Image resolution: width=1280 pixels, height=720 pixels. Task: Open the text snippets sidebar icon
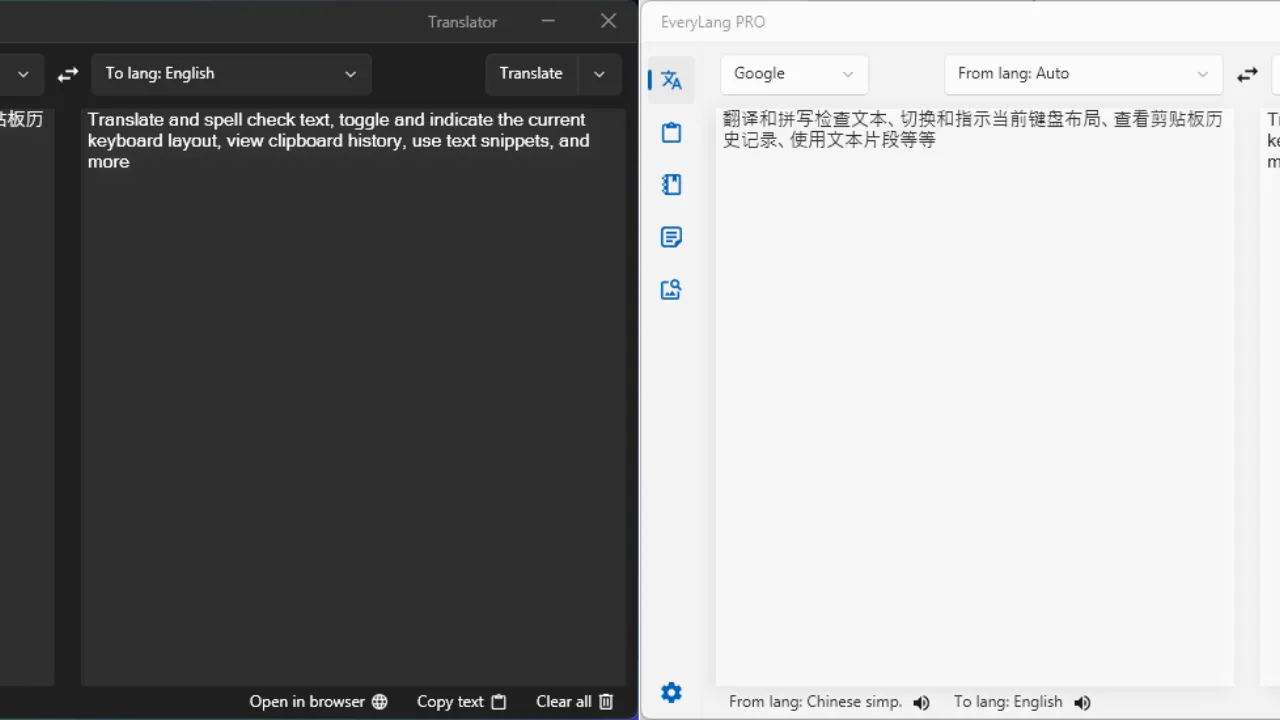[671, 237]
